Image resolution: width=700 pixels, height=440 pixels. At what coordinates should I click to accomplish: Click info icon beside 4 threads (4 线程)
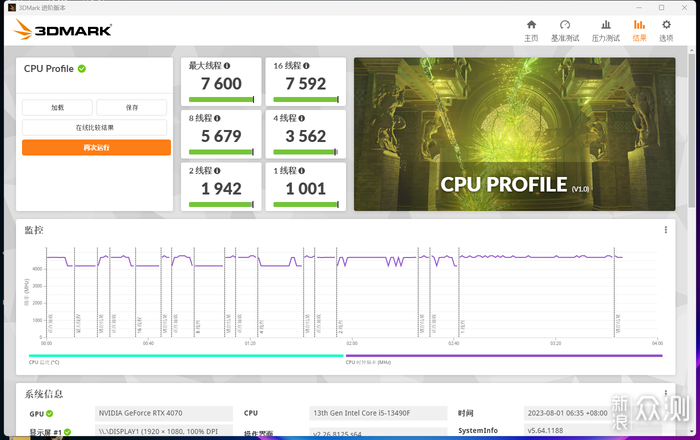(x=302, y=118)
